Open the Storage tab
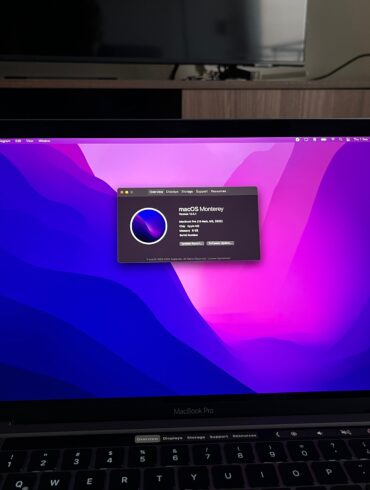The image size is (370, 490). (x=187, y=192)
